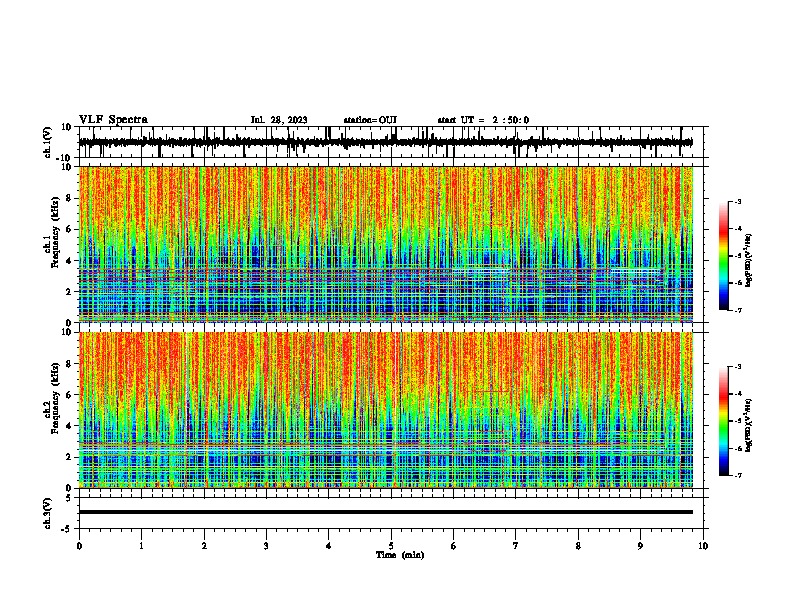Click the "station=OUJ" header label
Screen dimensions: 792x612
(370, 120)
